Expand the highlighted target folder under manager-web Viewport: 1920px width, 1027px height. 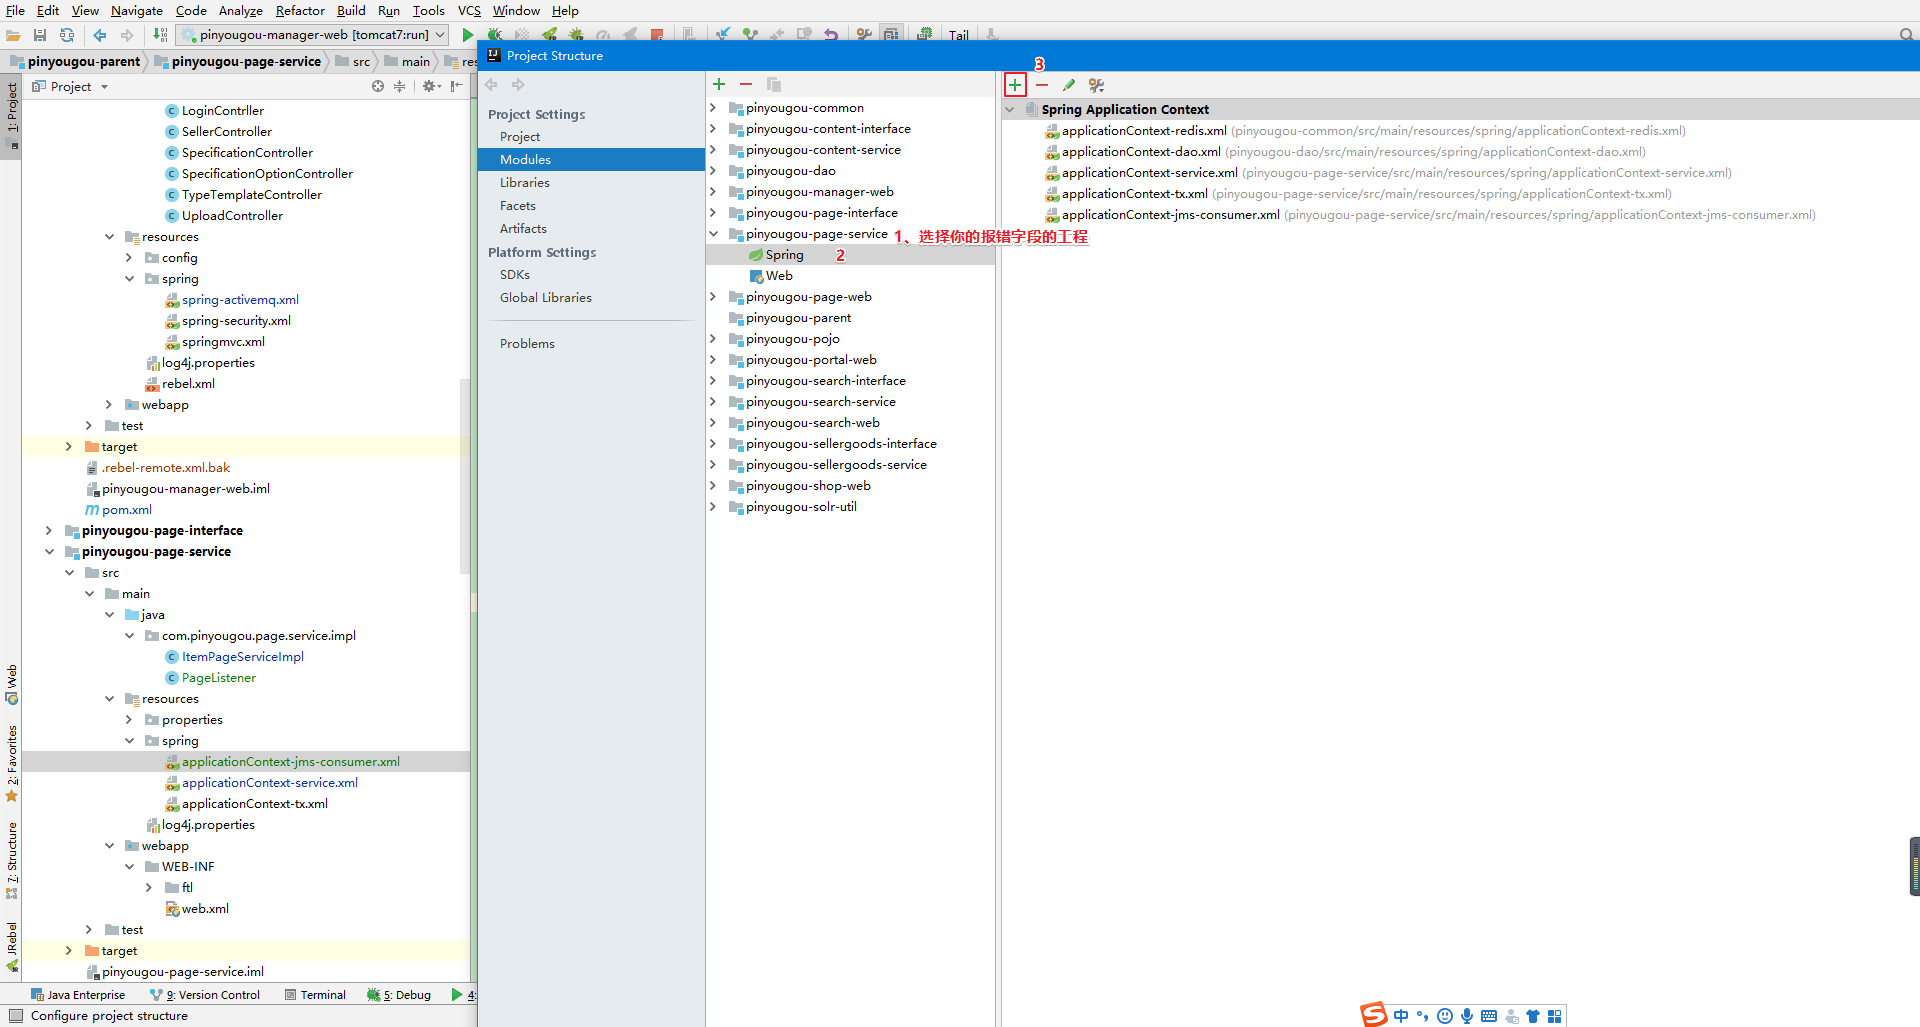pyautogui.click(x=69, y=447)
